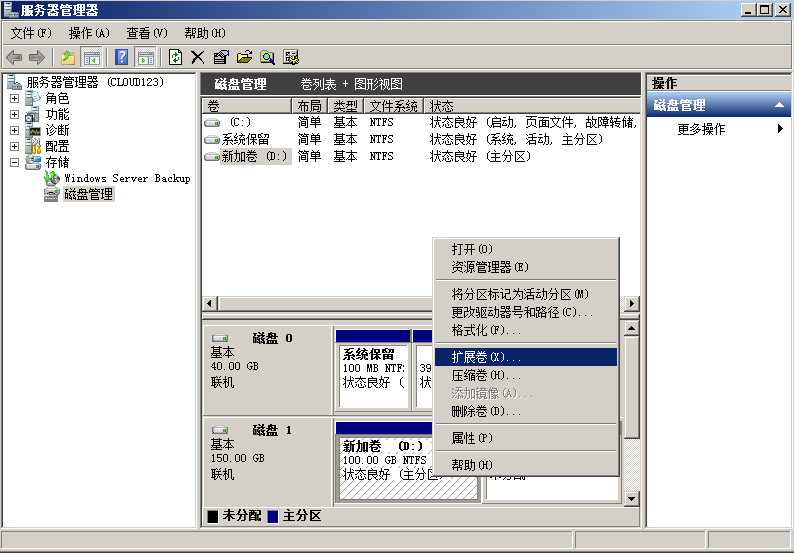The width and height of the screenshot is (794, 553).
Task: Click the Help question mark toolbar icon
Action: tap(122, 58)
